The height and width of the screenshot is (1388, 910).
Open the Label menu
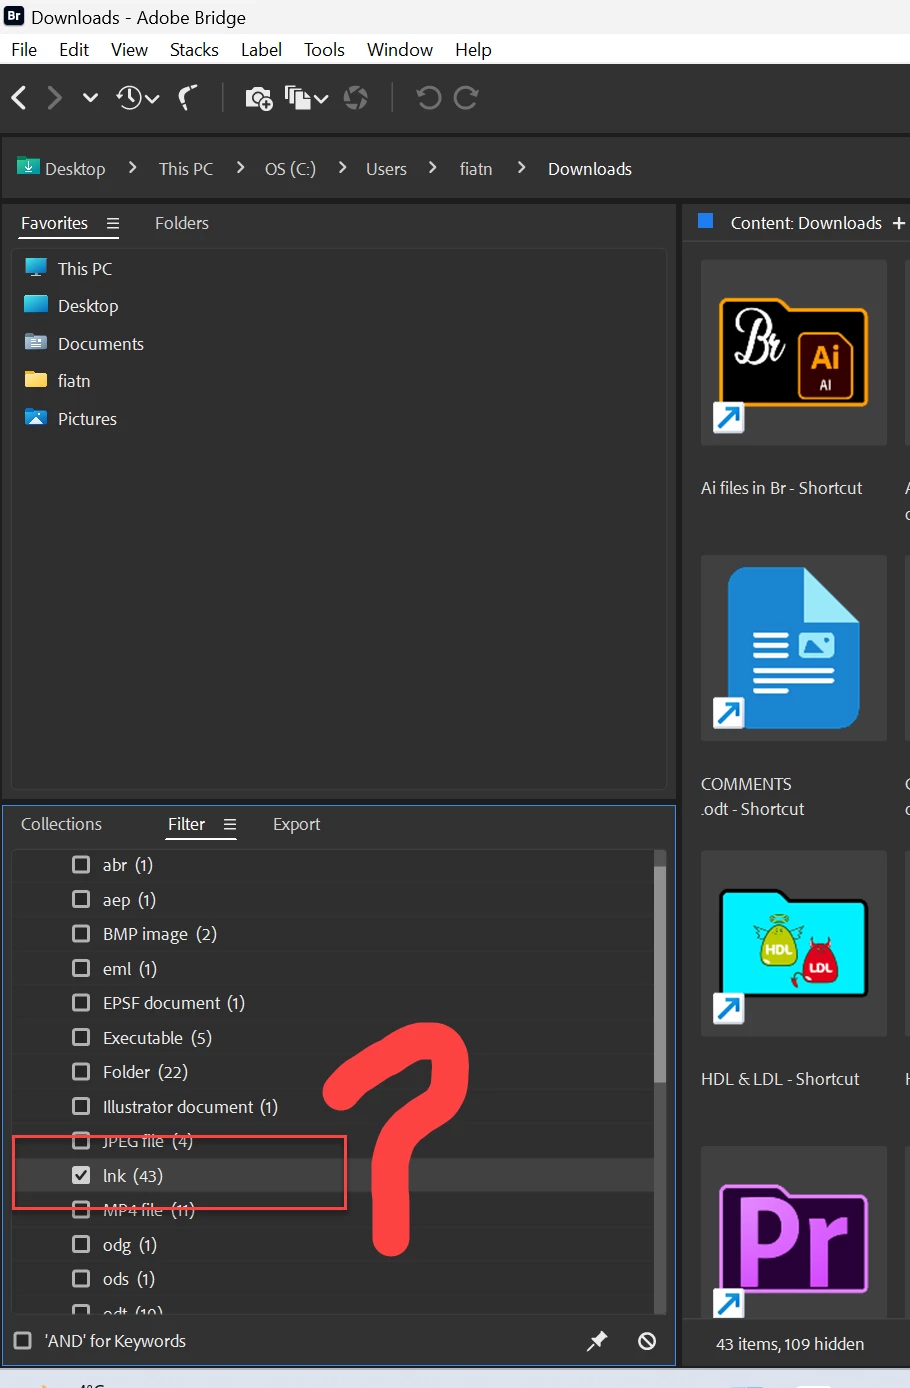pyautogui.click(x=261, y=50)
